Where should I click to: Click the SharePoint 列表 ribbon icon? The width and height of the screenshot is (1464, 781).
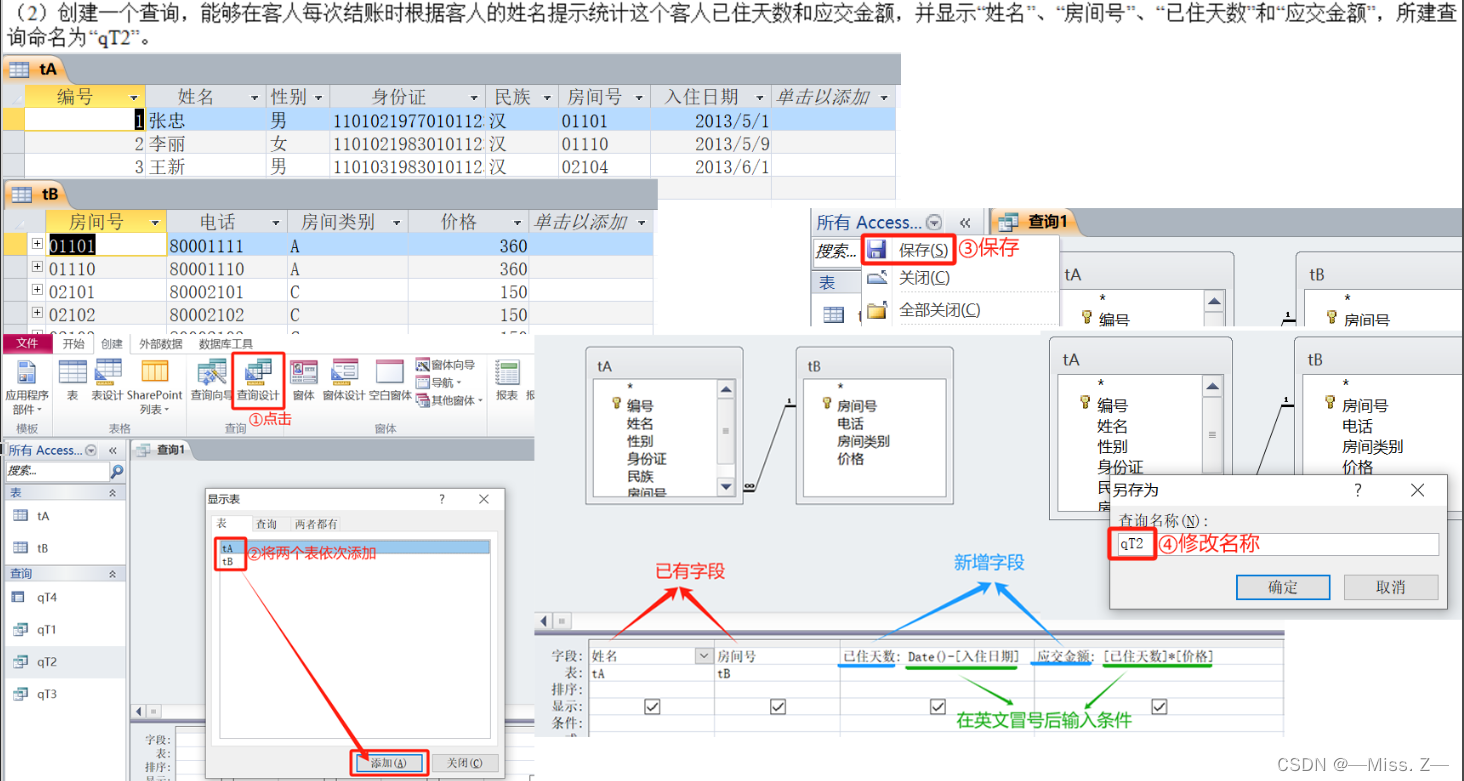tap(155, 386)
